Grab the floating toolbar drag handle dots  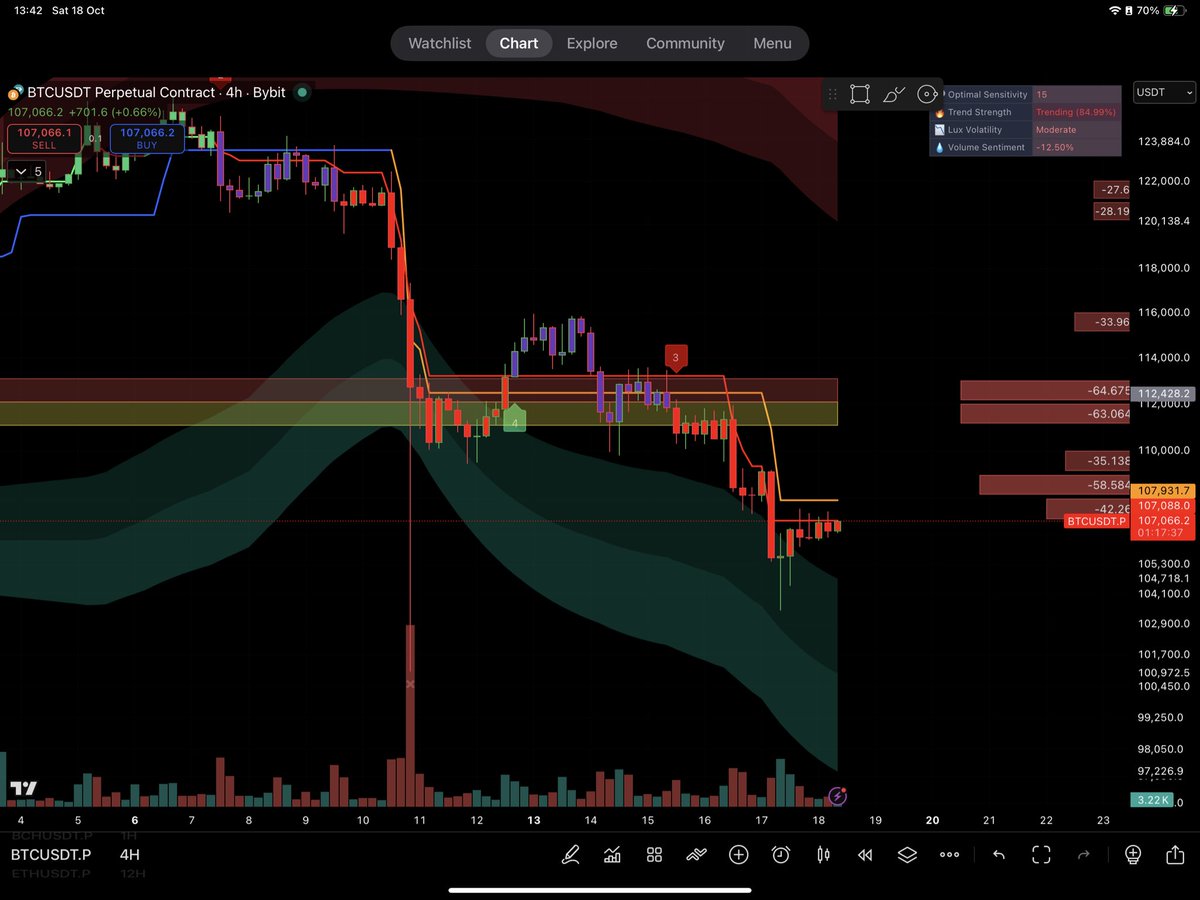(x=832, y=95)
